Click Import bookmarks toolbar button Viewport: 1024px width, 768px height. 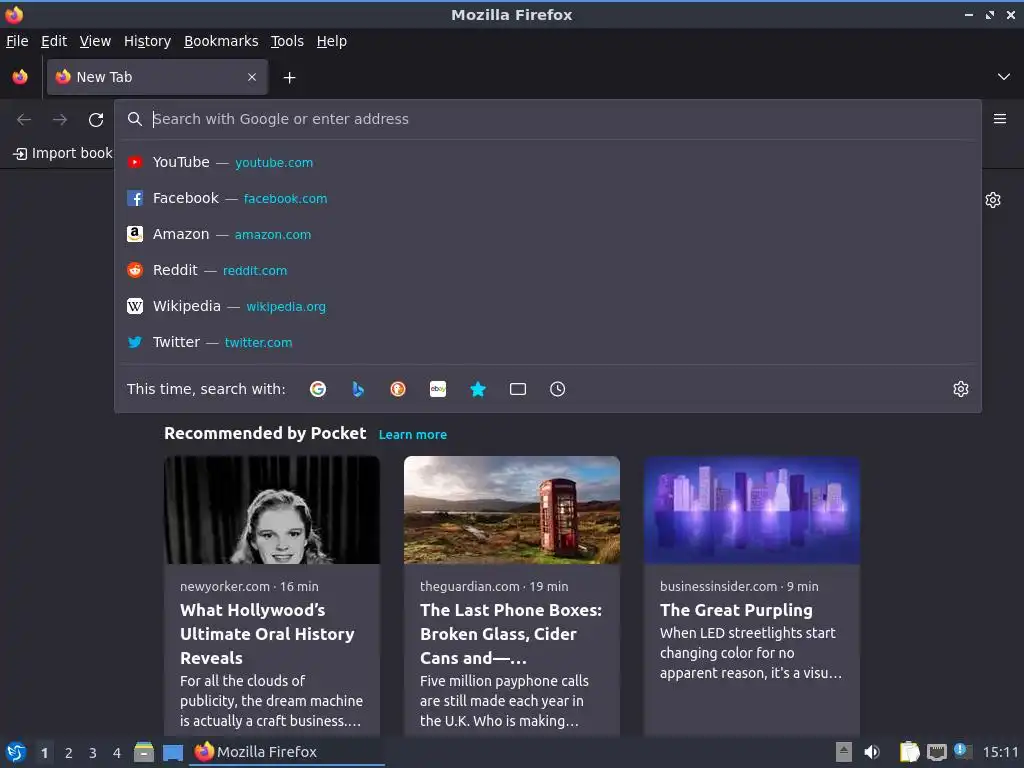pyautogui.click(x=63, y=153)
